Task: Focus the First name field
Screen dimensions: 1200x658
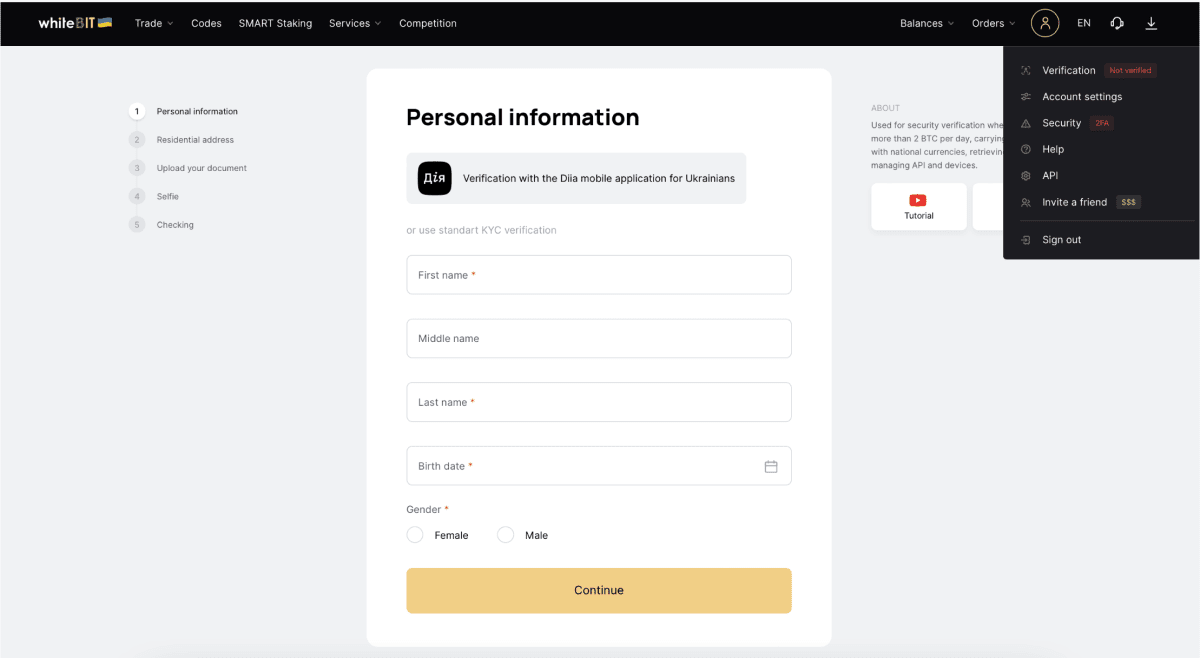Action: (x=599, y=275)
